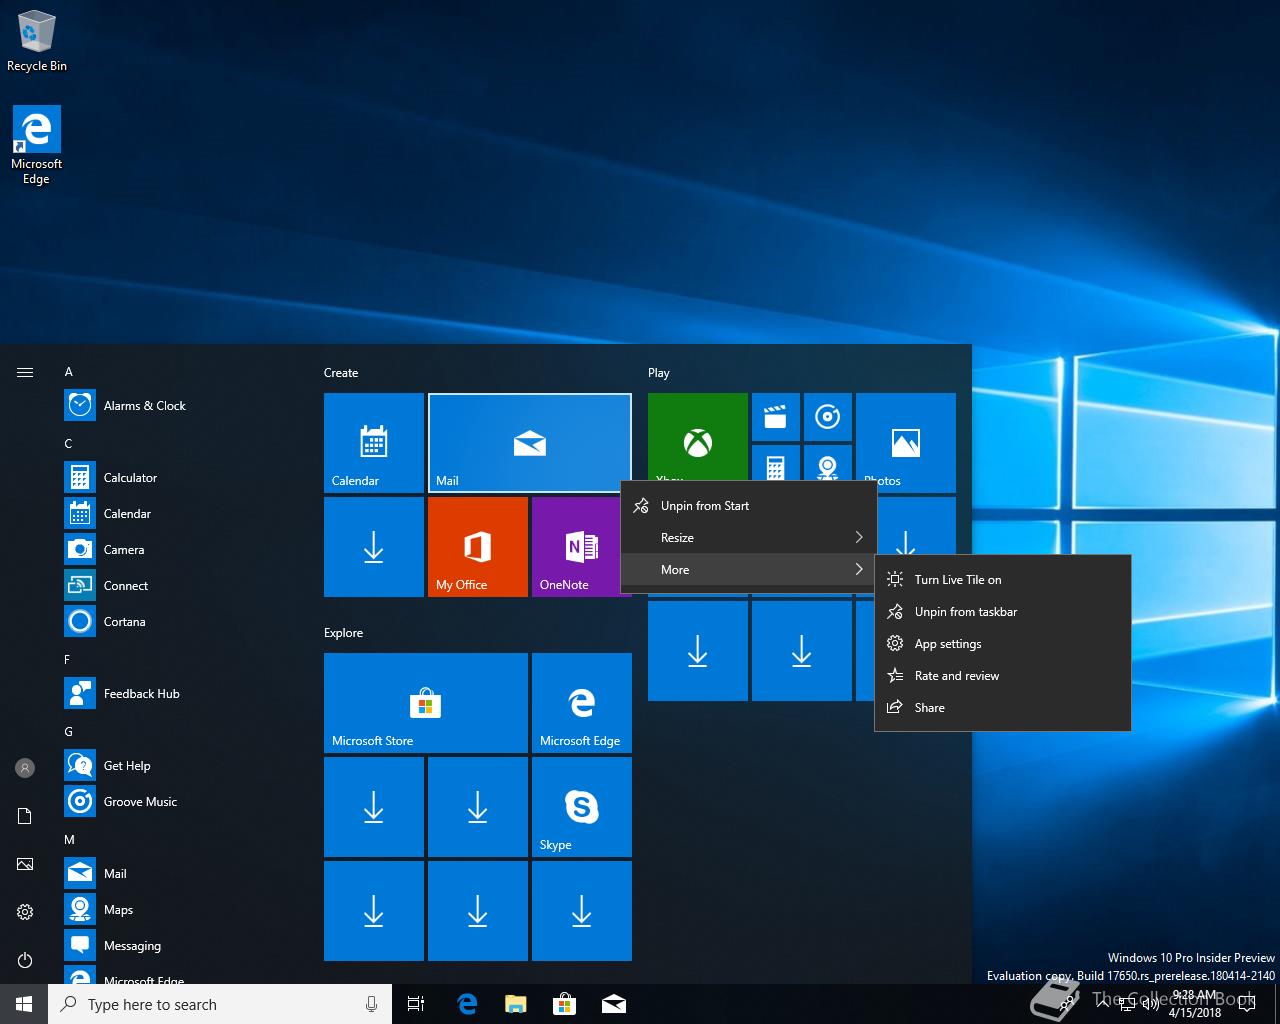This screenshot has width=1280, height=1024.
Task: Launch Cortana from the app list
Action: point(180,621)
